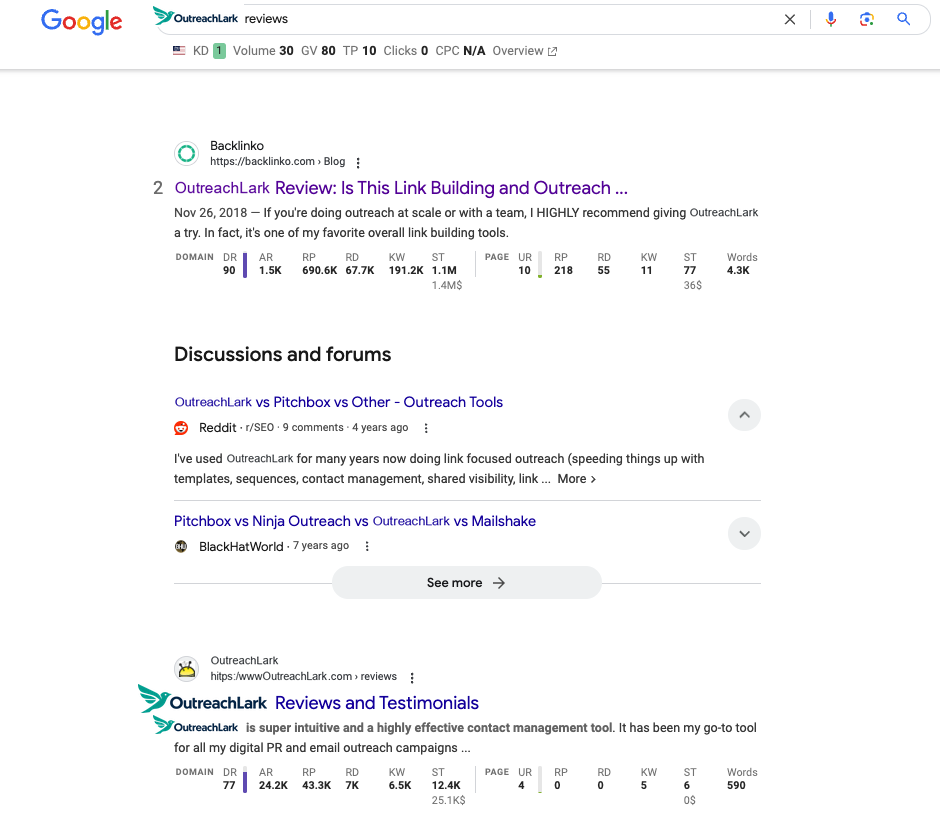Click Backlinko page UR 10 value
The height and width of the screenshot is (821, 940).
[x=525, y=270]
